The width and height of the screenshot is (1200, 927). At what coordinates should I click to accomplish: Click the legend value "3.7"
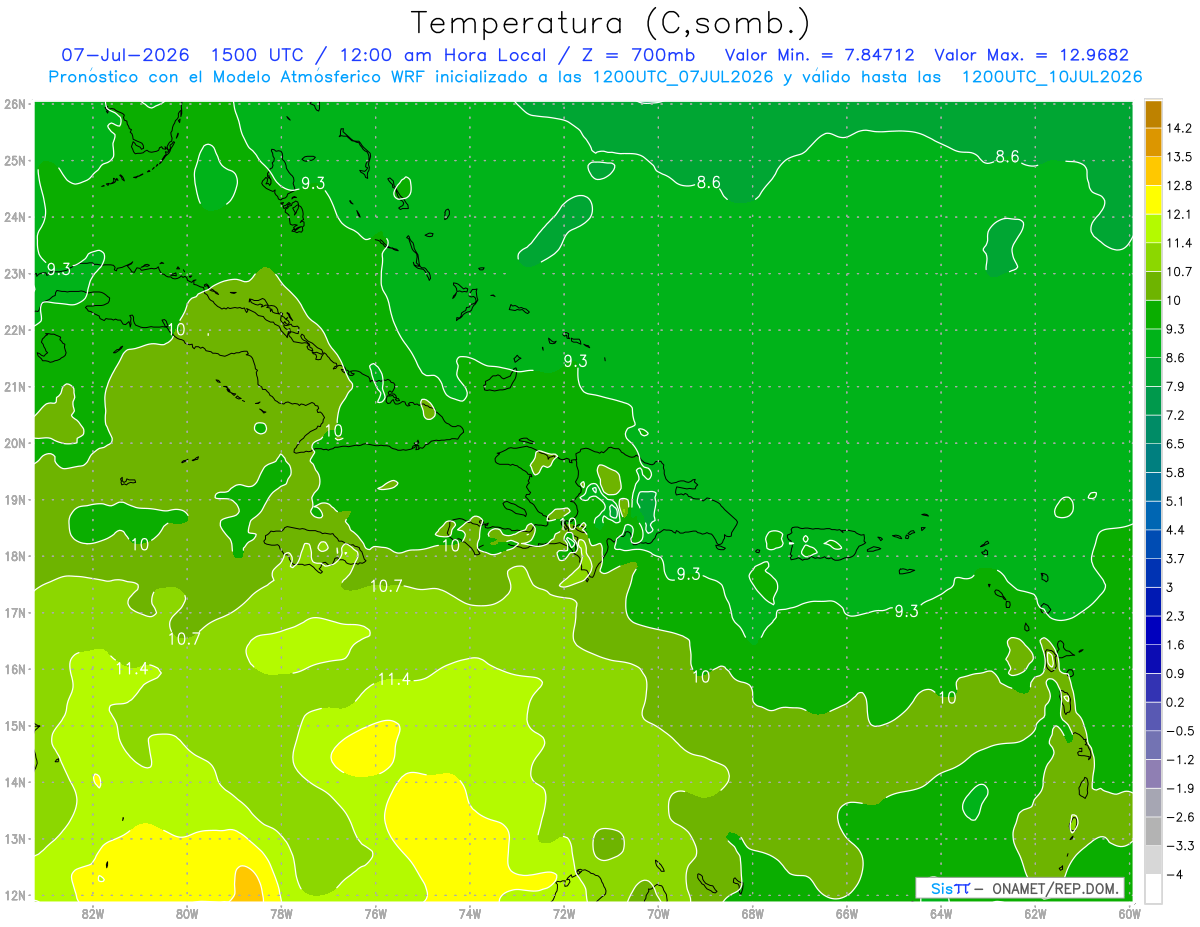coord(1176,558)
